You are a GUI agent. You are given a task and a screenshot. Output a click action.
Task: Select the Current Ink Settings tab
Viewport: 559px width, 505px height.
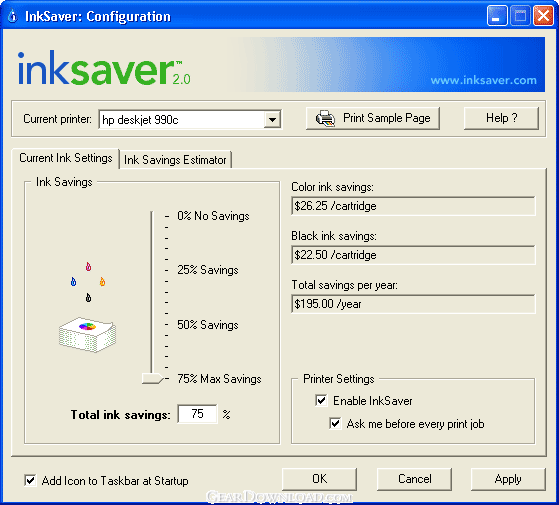[66, 158]
